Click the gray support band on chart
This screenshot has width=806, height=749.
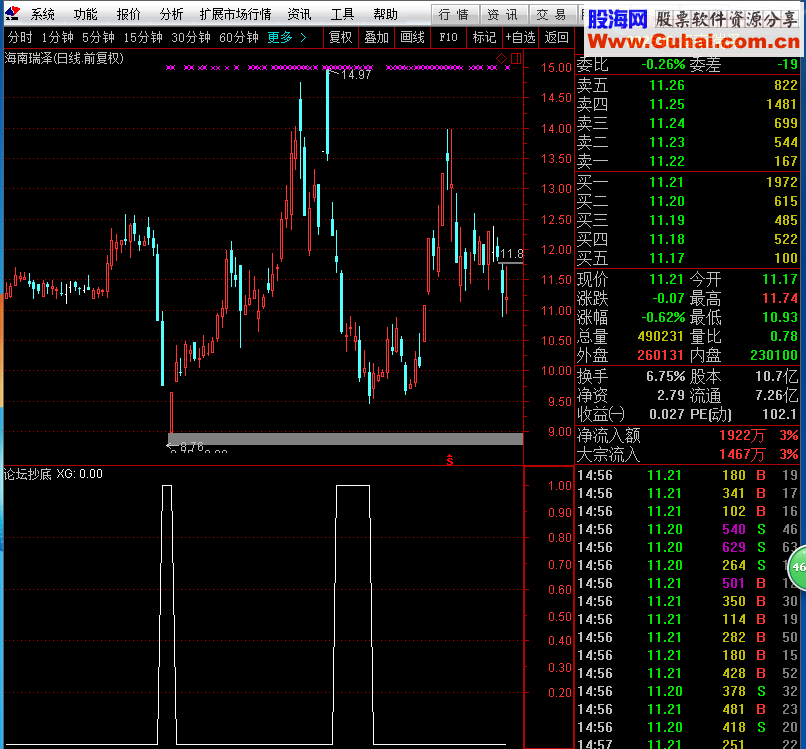(x=345, y=439)
